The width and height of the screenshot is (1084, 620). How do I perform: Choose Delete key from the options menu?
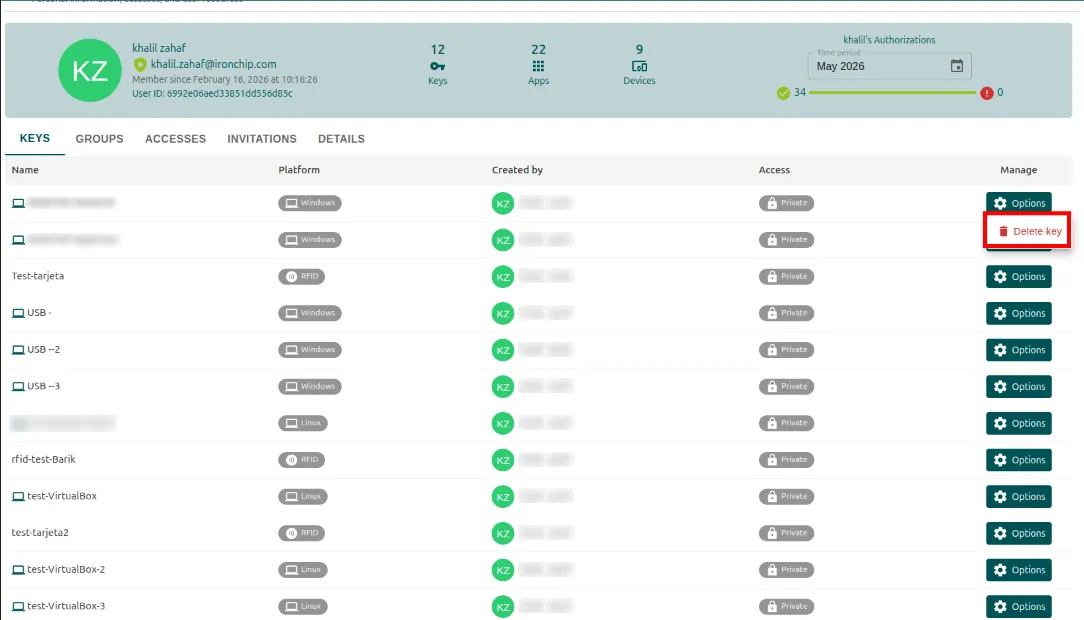[x=1027, y=231]
